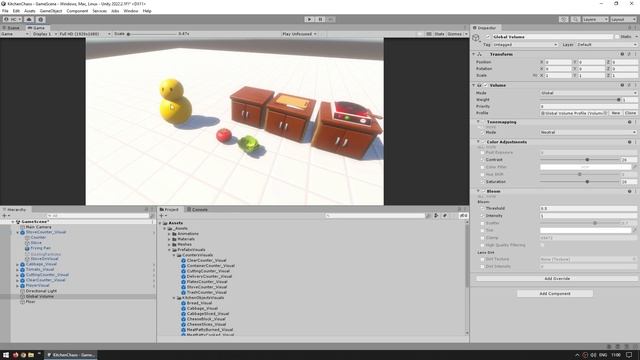Toggle the Bloom Threshold override checkbox
The height and width of the screenshot is (360, 640).
point(482,209)
